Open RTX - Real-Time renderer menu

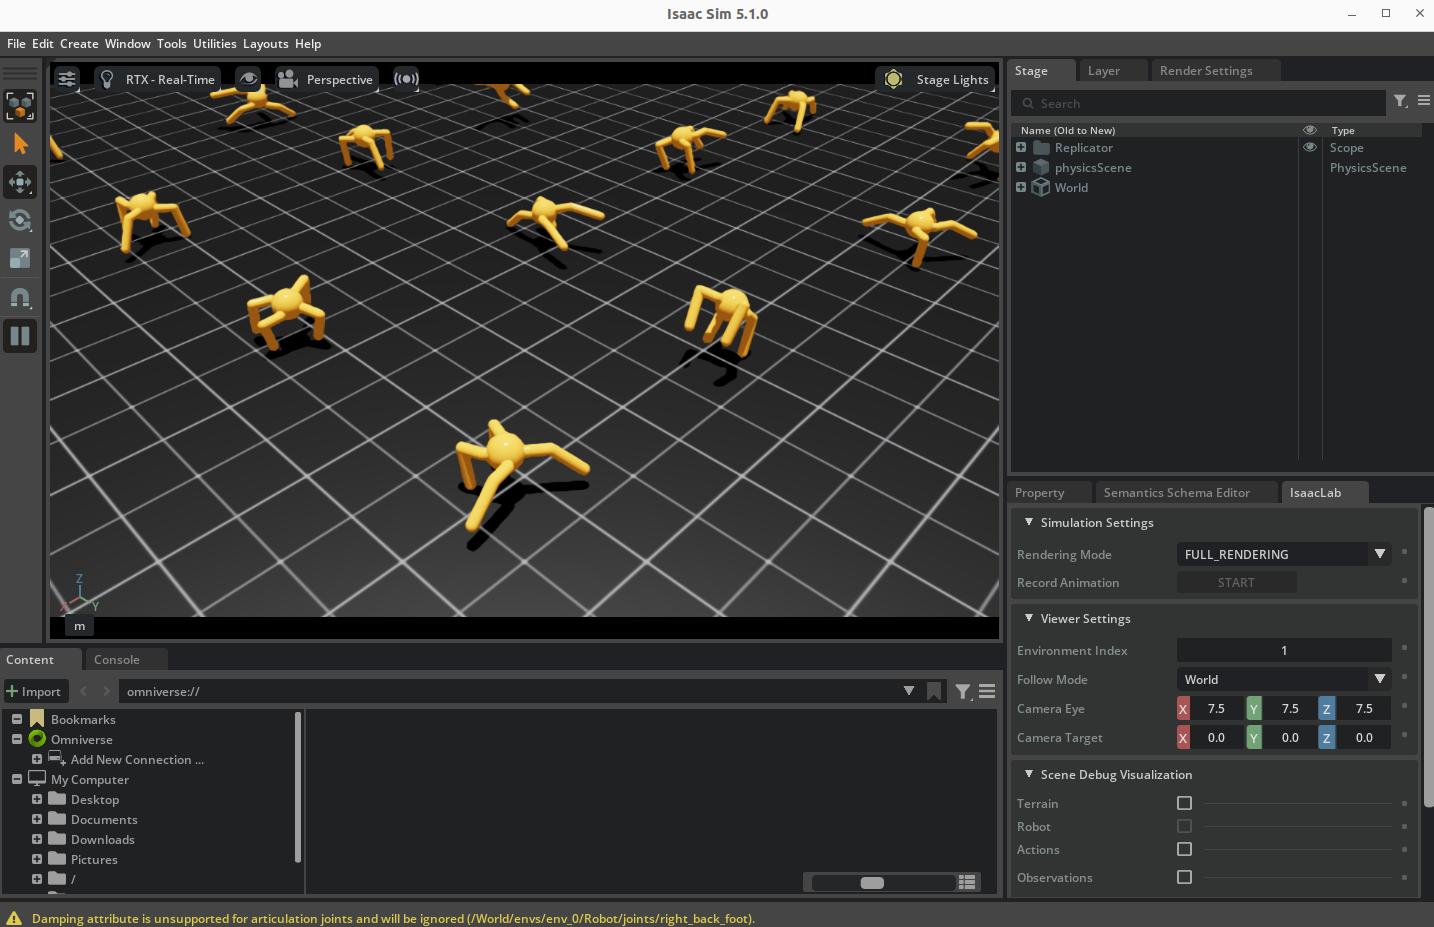(157, 79)
